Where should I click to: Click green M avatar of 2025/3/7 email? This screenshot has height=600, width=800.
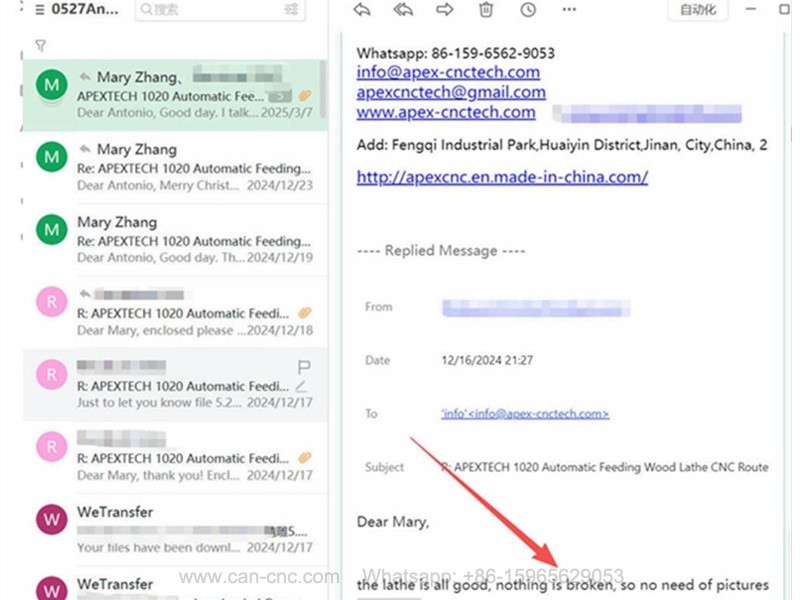pyautogui.click(x=52, y=85)
